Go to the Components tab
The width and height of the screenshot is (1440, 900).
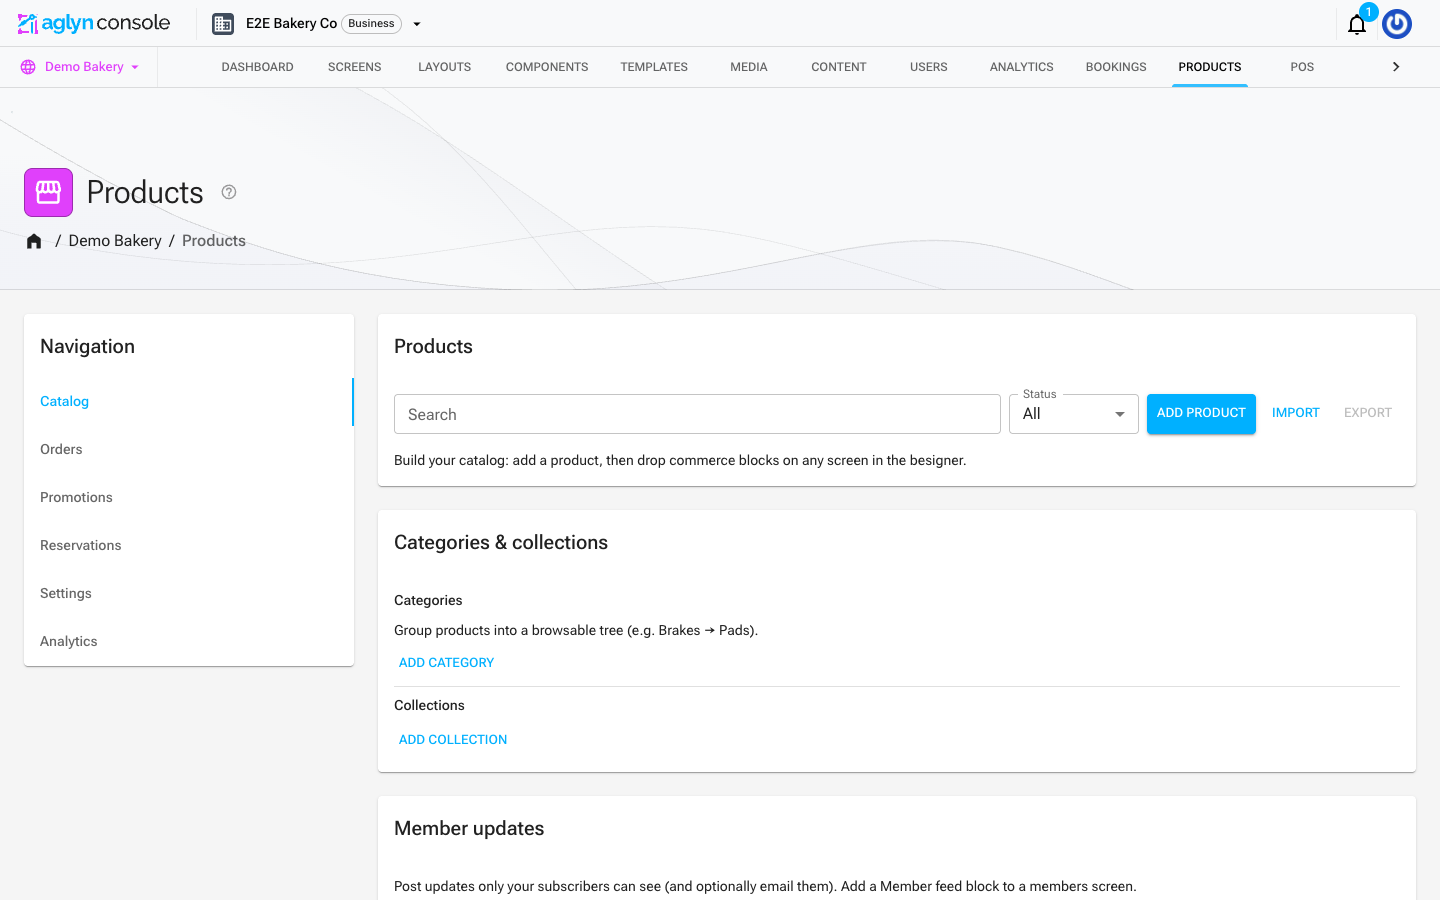pos(547,67)
